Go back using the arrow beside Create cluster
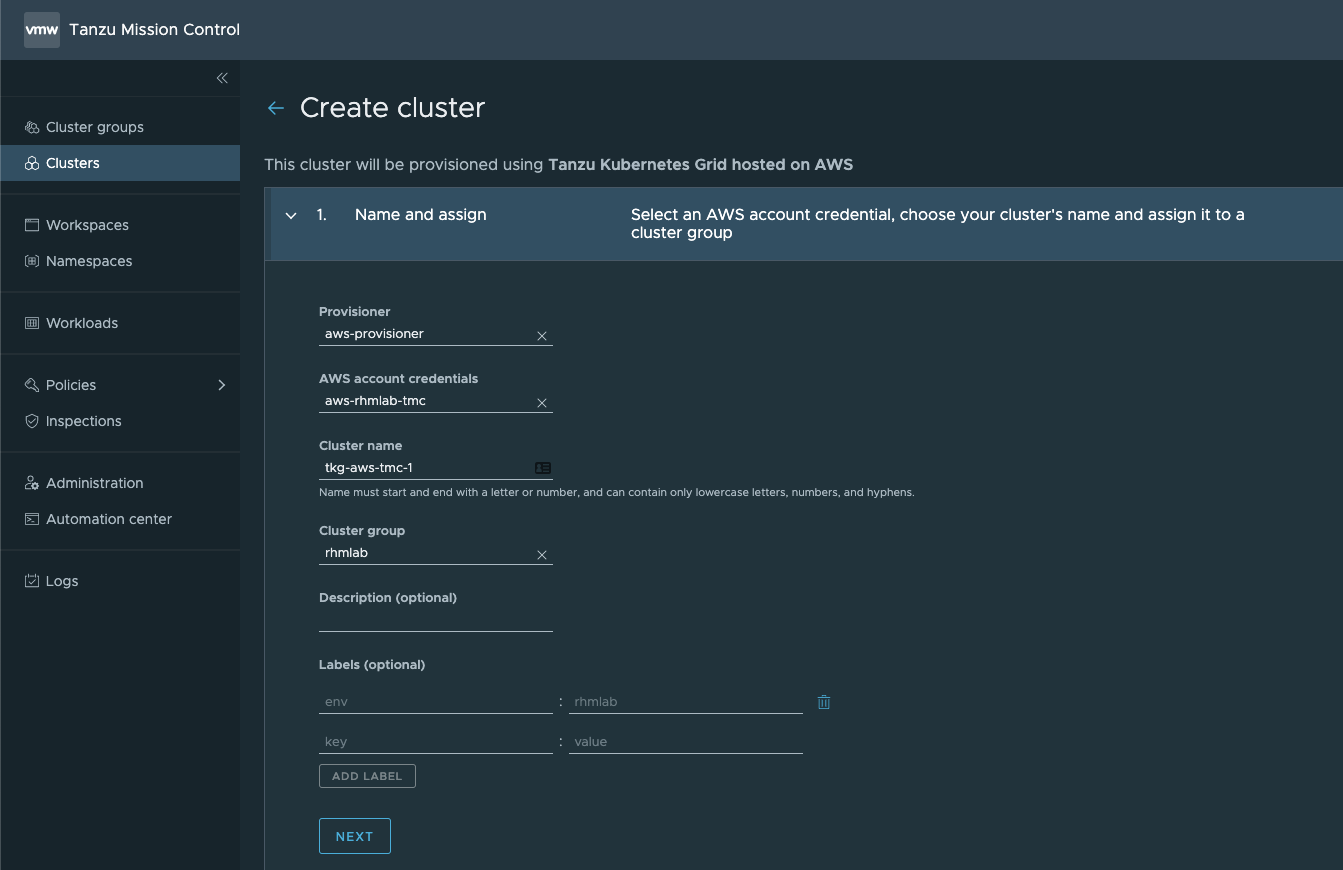The height and width of the screenshot is (870, 1343). coord(276,108)
